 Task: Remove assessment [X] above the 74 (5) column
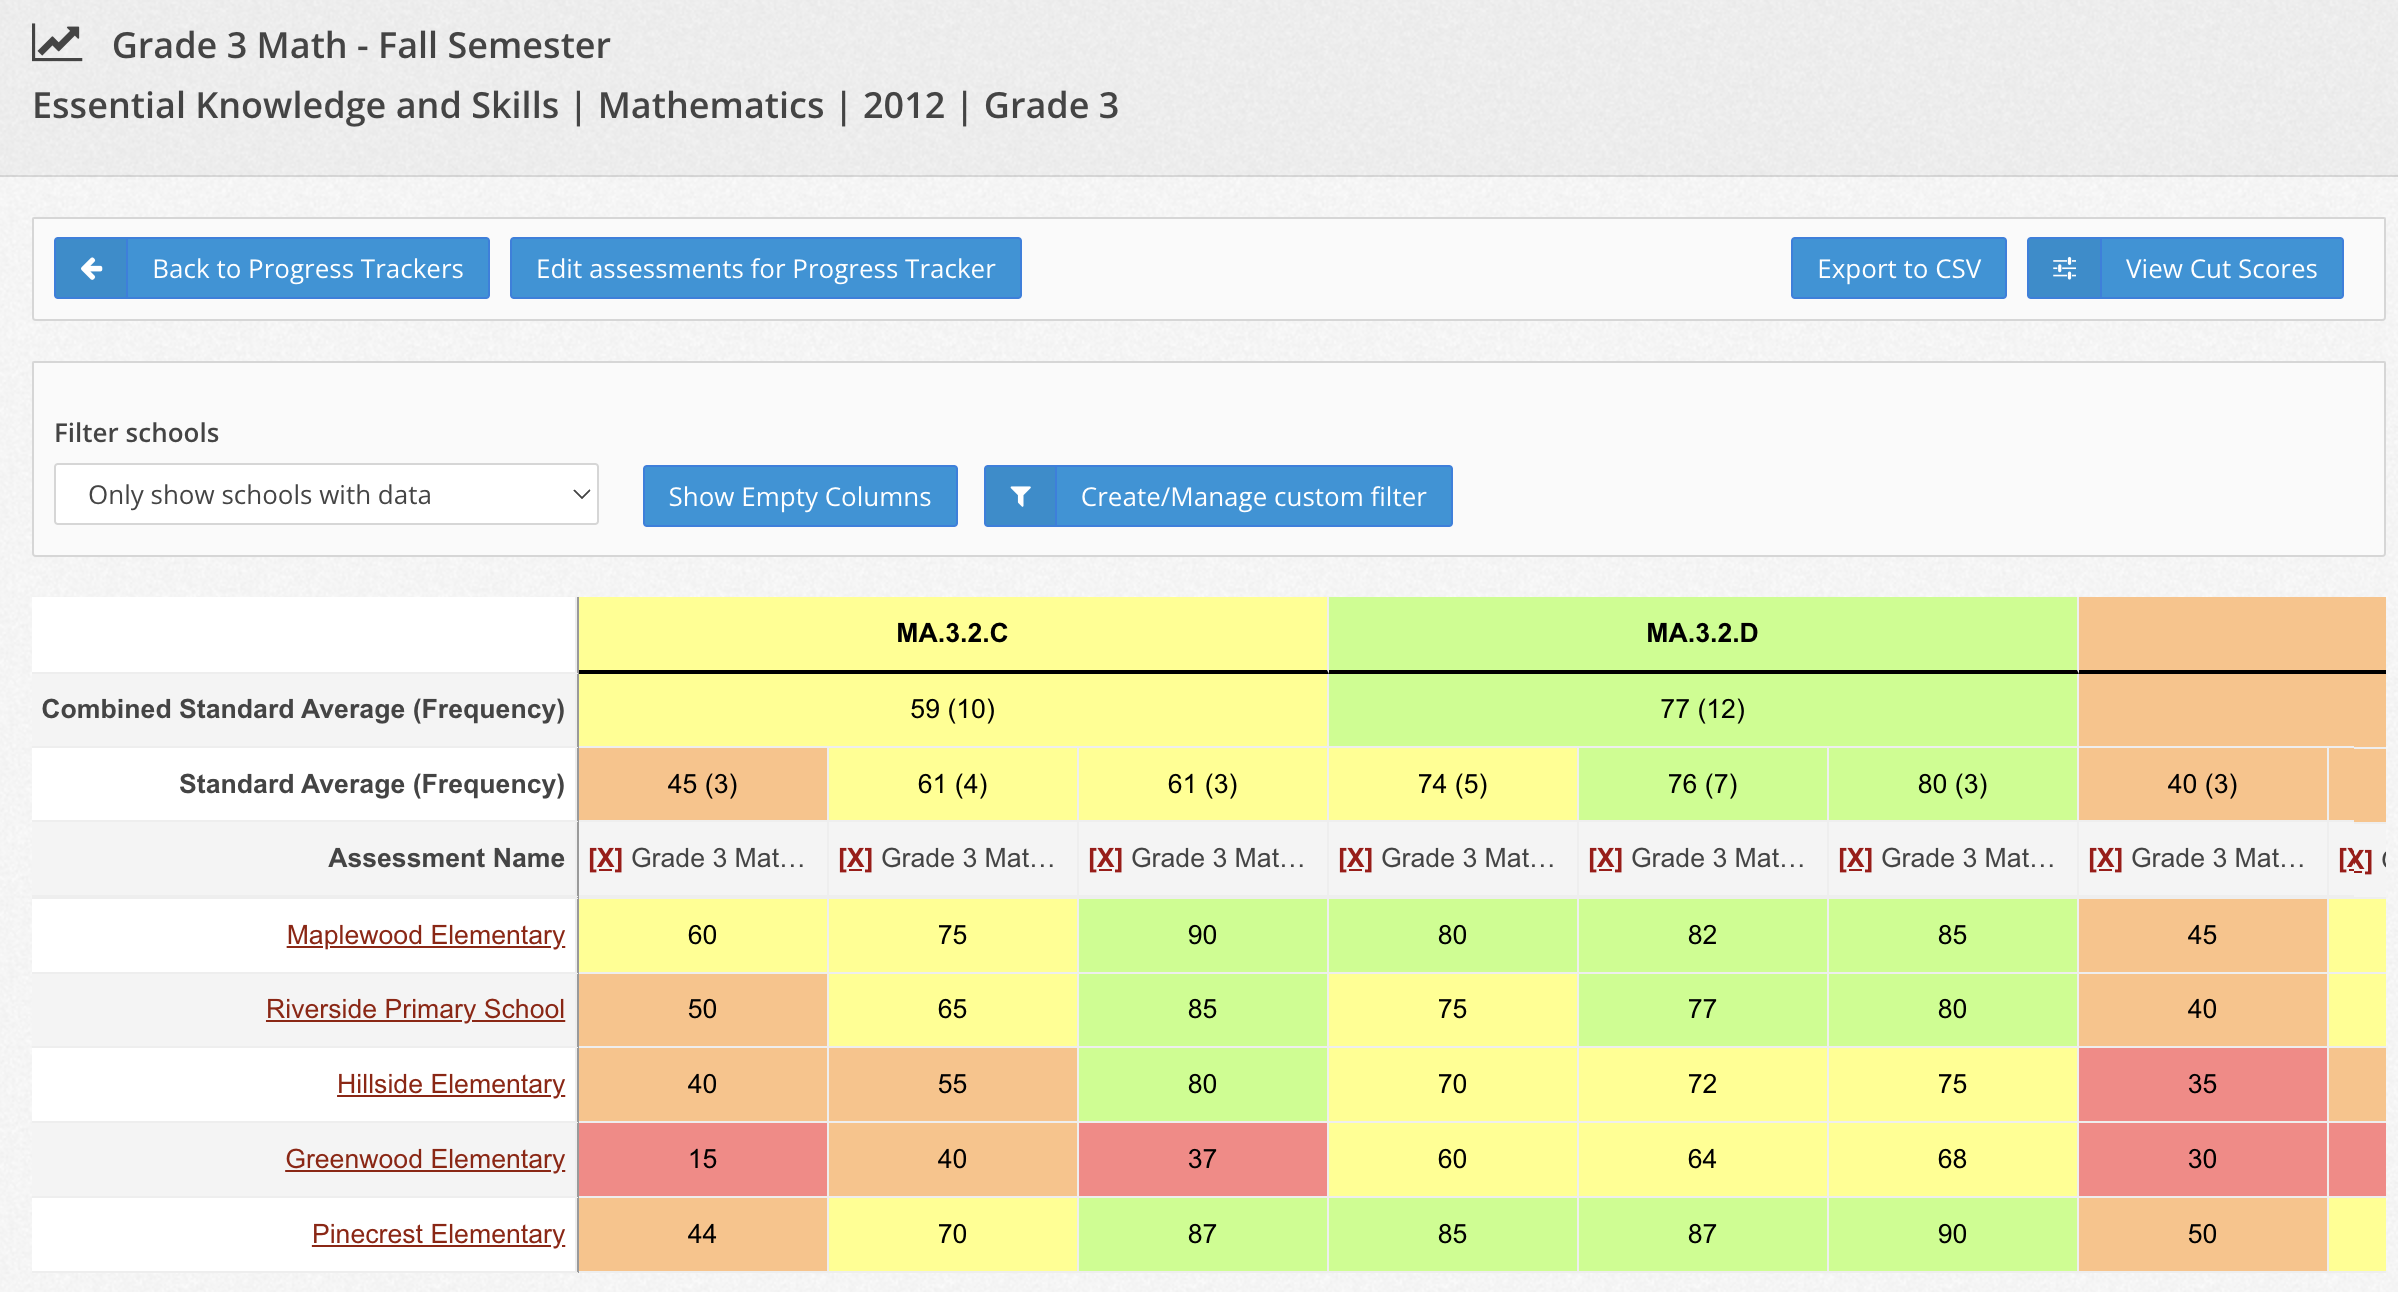click(1355, 858)
